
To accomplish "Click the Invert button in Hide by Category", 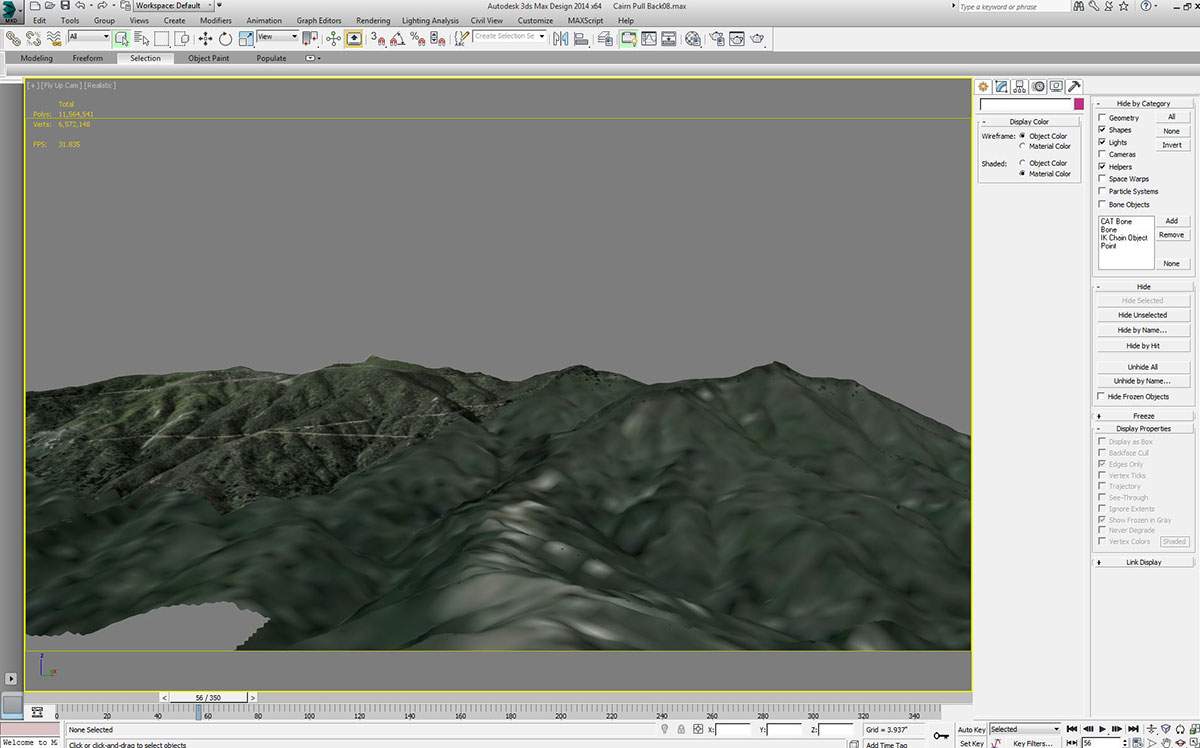I will pos(1171,145).
